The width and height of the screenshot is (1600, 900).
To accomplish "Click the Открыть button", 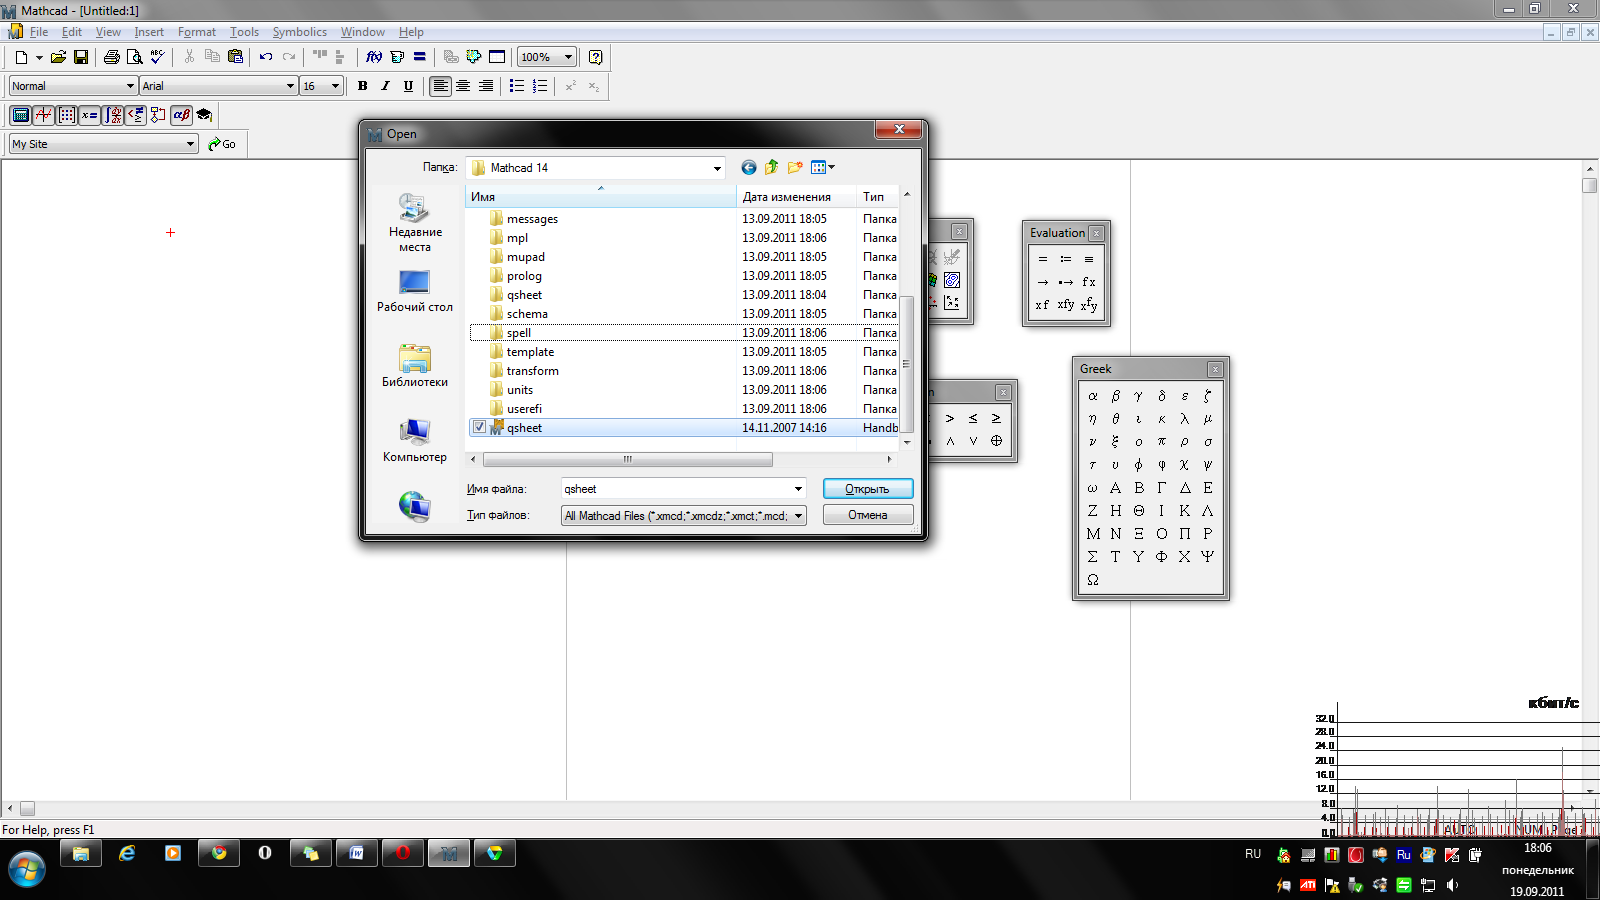I will point(868,489).
